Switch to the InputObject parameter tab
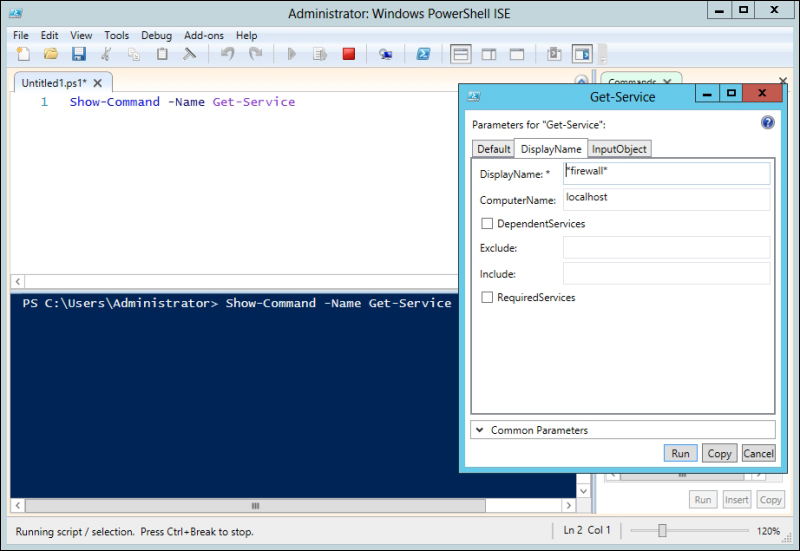The height and width of the screenshot is (551, 800). coord(619,149)
